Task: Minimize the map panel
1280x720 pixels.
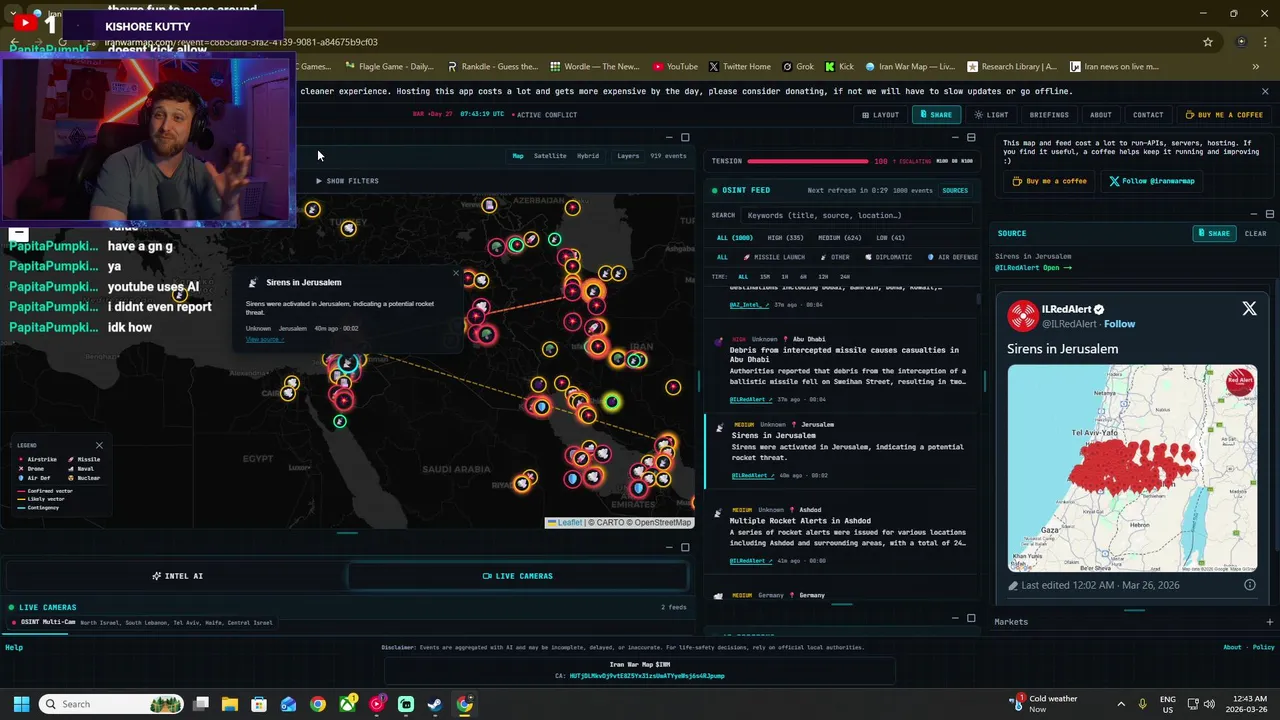Action: point(669,137)
